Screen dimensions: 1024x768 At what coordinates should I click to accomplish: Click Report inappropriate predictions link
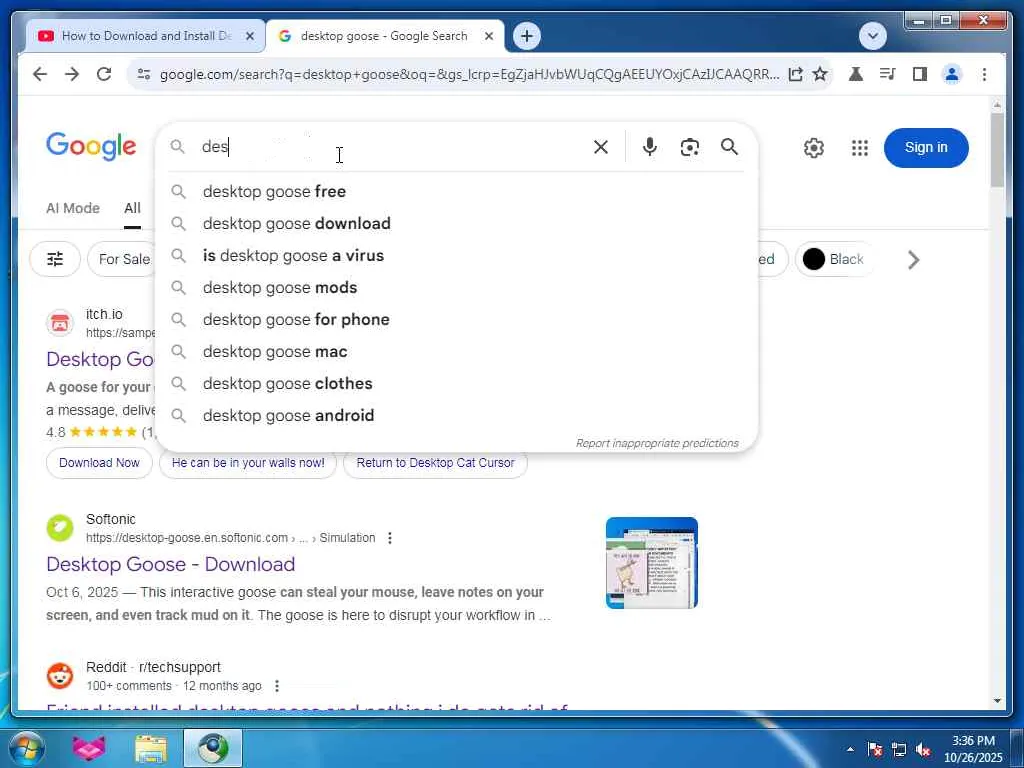(x=657, y=443)
